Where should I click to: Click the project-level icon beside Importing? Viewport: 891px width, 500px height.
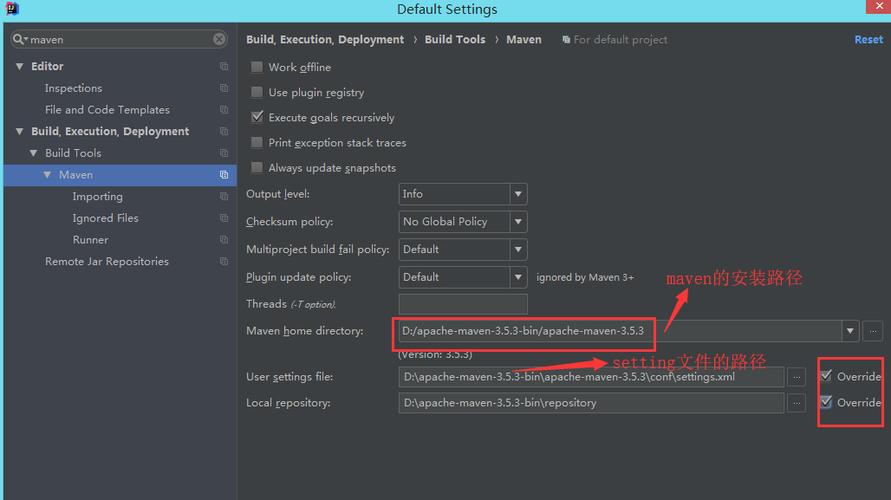(x=224, y=197)
